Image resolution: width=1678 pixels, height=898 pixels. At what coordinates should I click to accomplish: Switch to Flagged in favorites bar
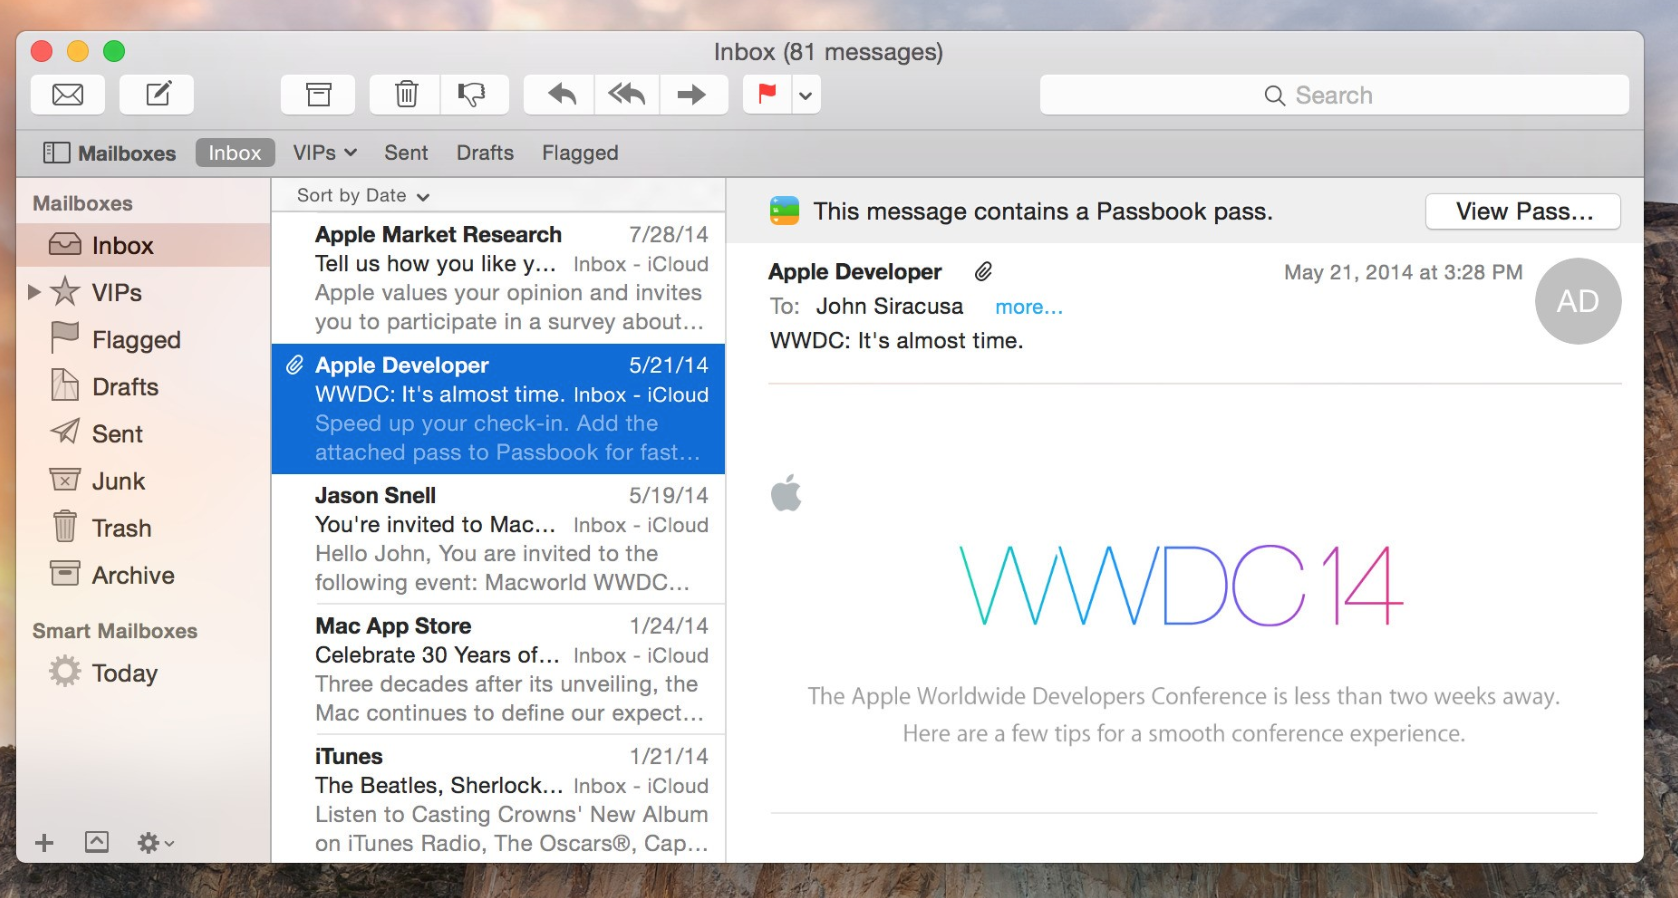pyautogui.click(x=580, y=153)
